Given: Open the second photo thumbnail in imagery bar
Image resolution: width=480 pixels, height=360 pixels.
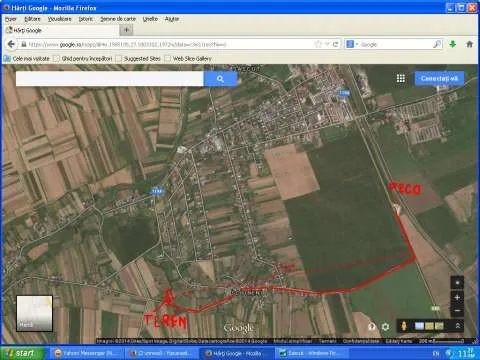Looking at the screenshot, I should coord(429,326).
